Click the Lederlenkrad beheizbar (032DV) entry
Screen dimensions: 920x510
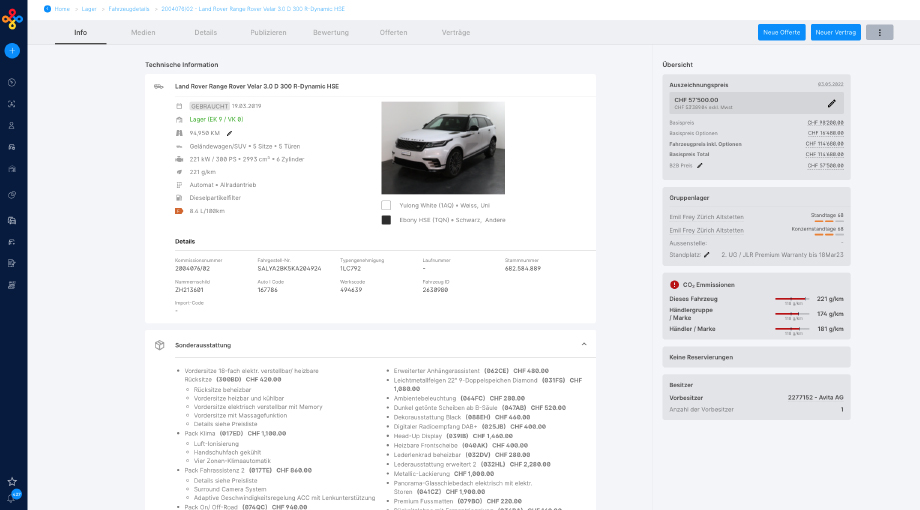tap(462, 455)
